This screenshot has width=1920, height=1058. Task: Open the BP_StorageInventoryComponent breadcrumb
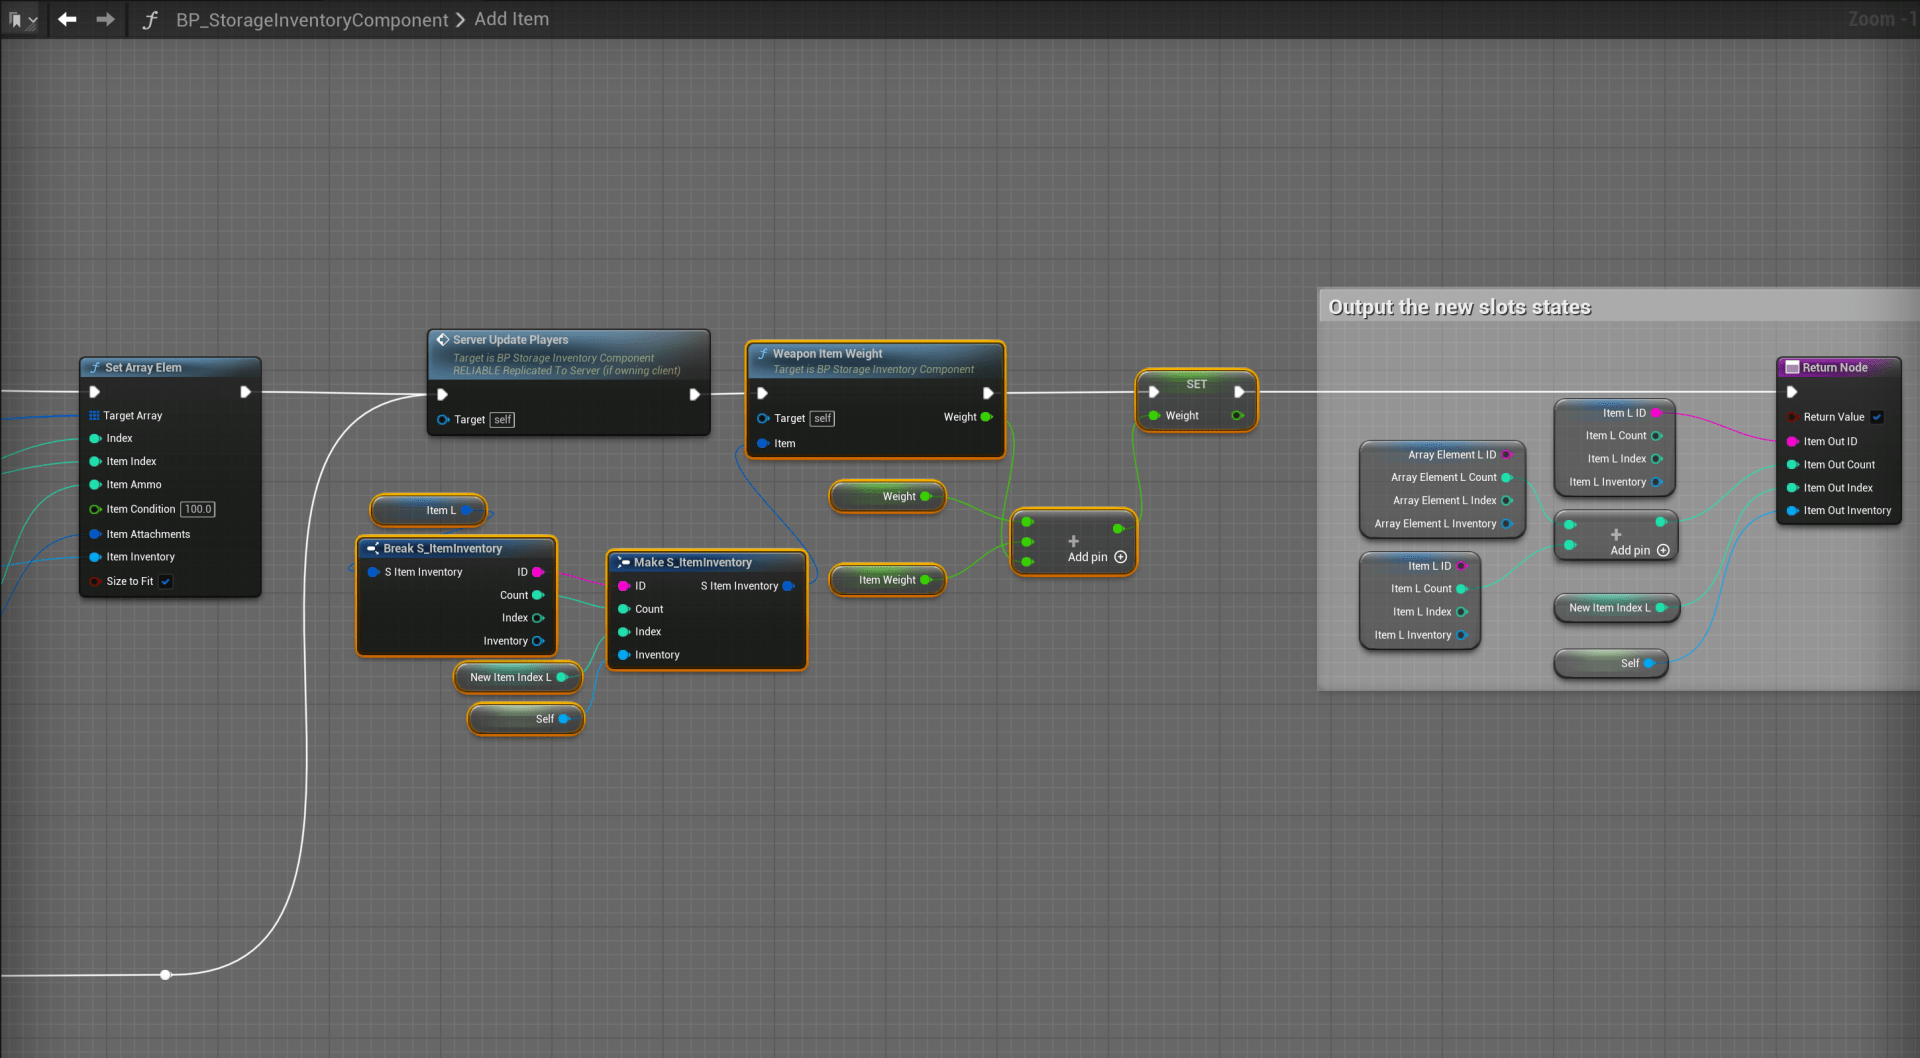click(312, 19)
